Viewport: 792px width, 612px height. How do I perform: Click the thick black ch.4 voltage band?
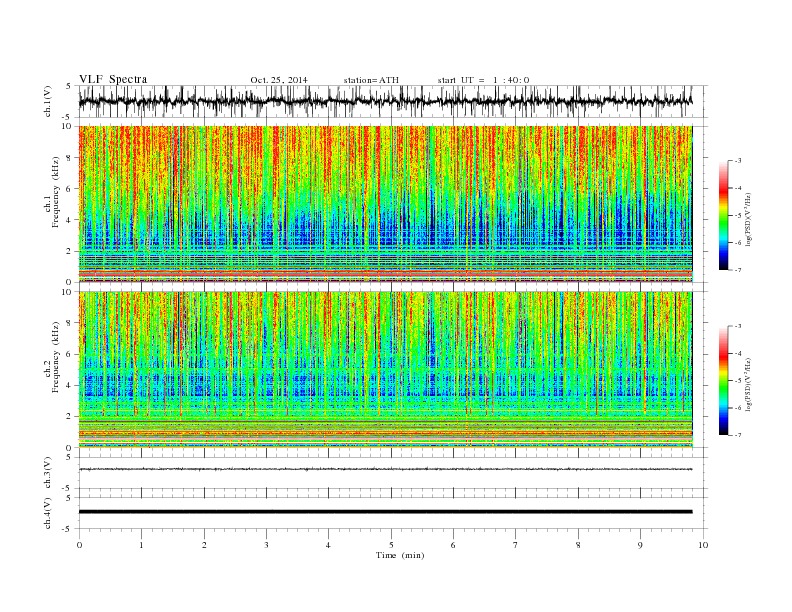pos(385,512)
